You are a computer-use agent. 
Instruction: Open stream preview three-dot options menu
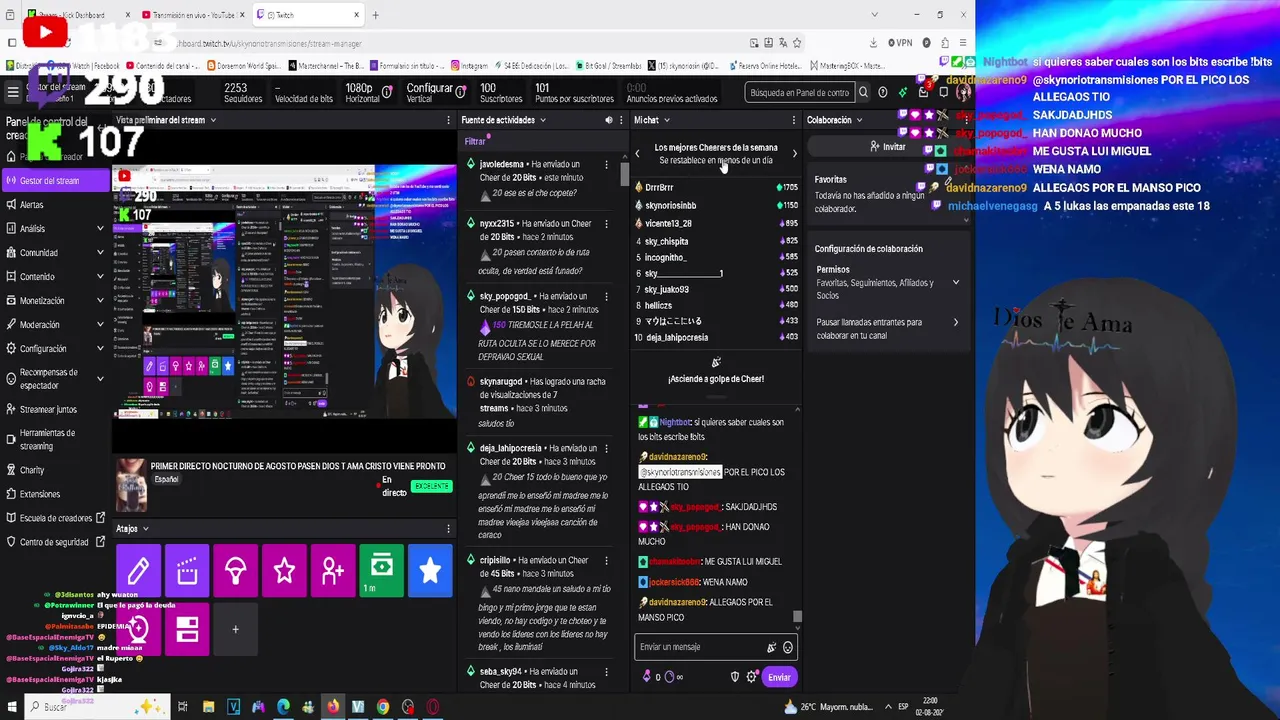tap(448, 120)
